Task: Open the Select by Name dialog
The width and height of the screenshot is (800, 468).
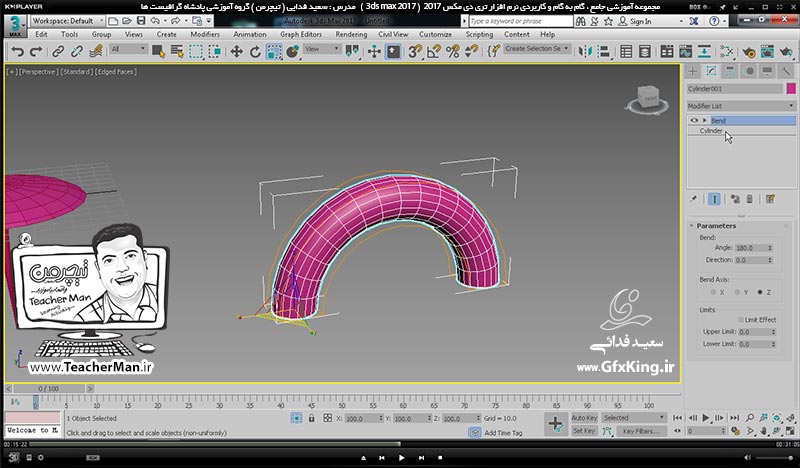Action: point(177,52)
